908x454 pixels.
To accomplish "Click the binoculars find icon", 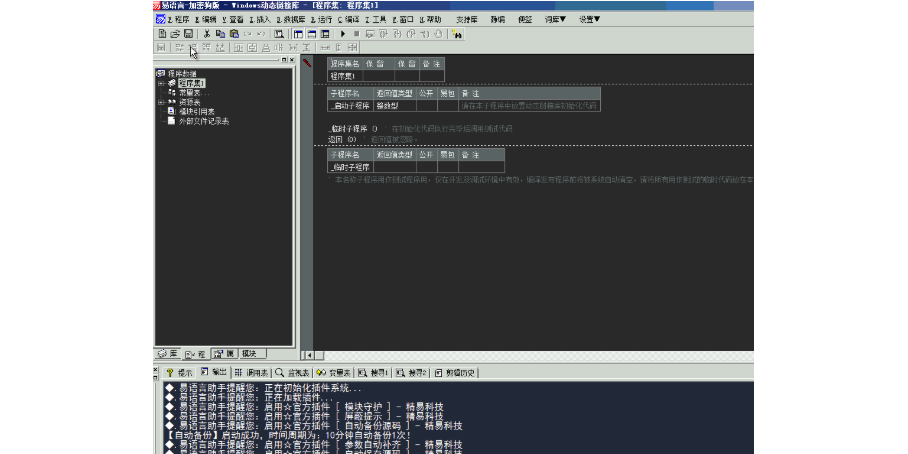I will coord(458,33).
